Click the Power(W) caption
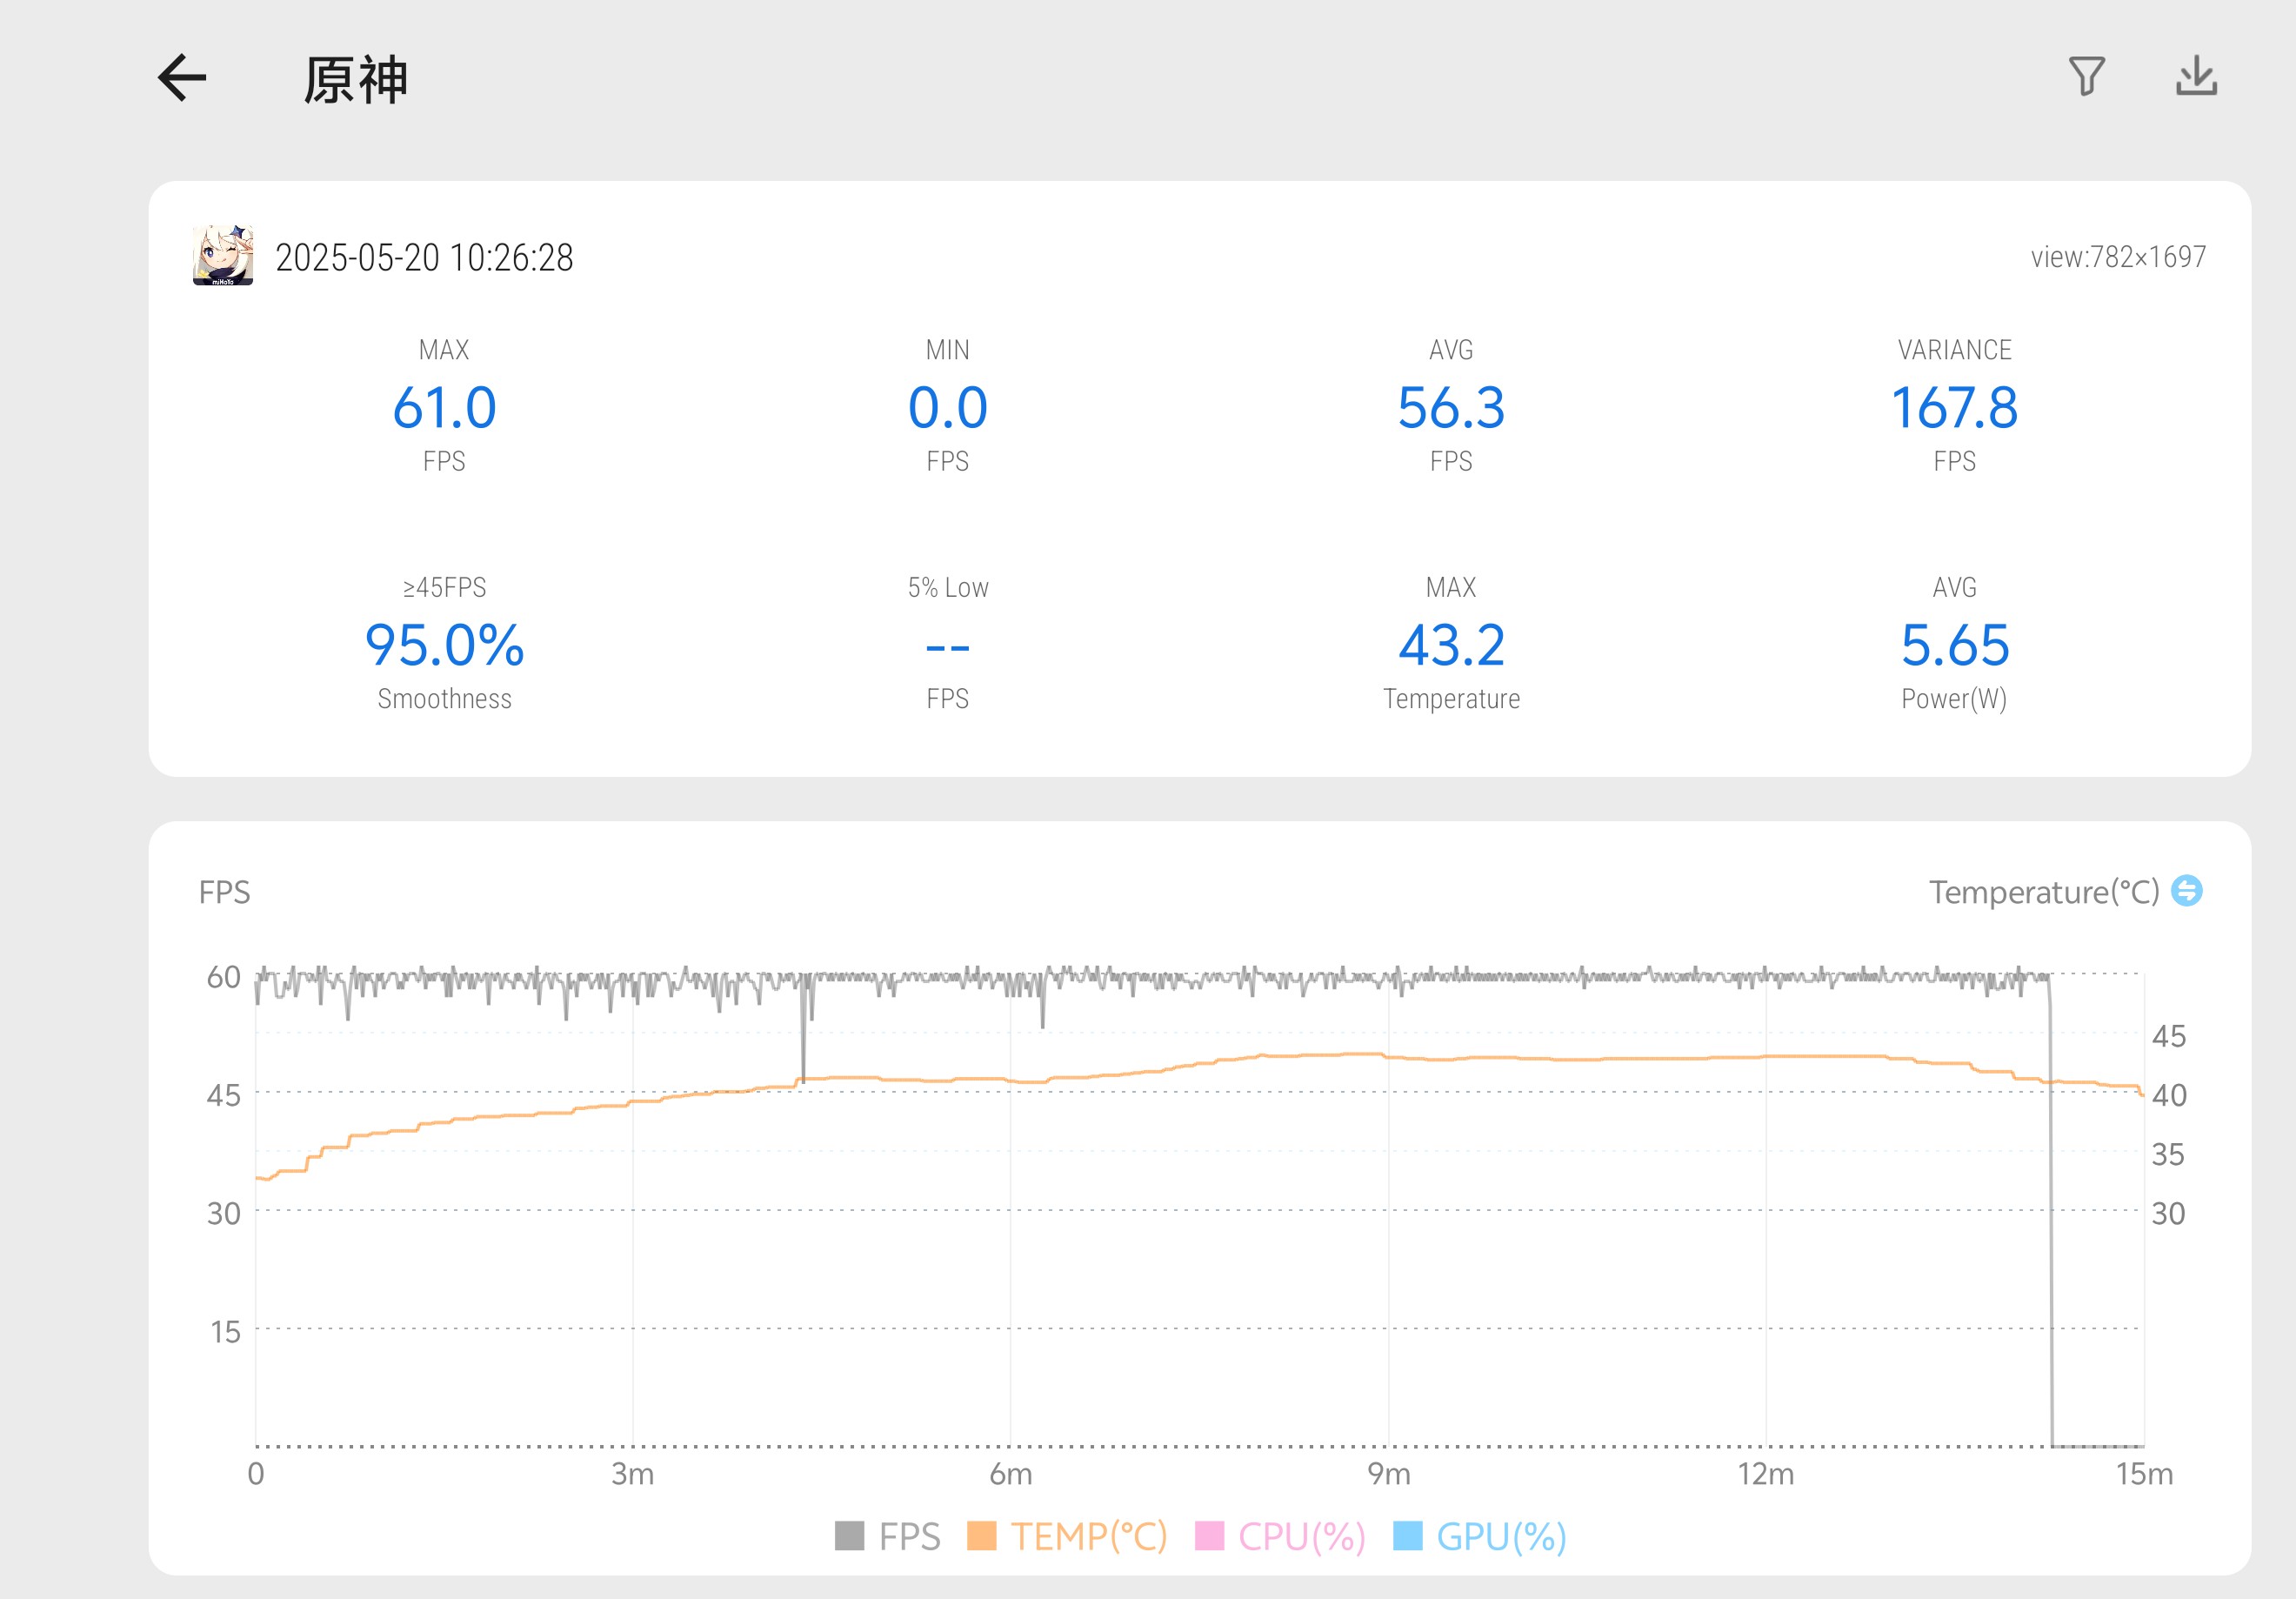The width and height of the screenshot is (2296, 1599). coord(1954,699)
